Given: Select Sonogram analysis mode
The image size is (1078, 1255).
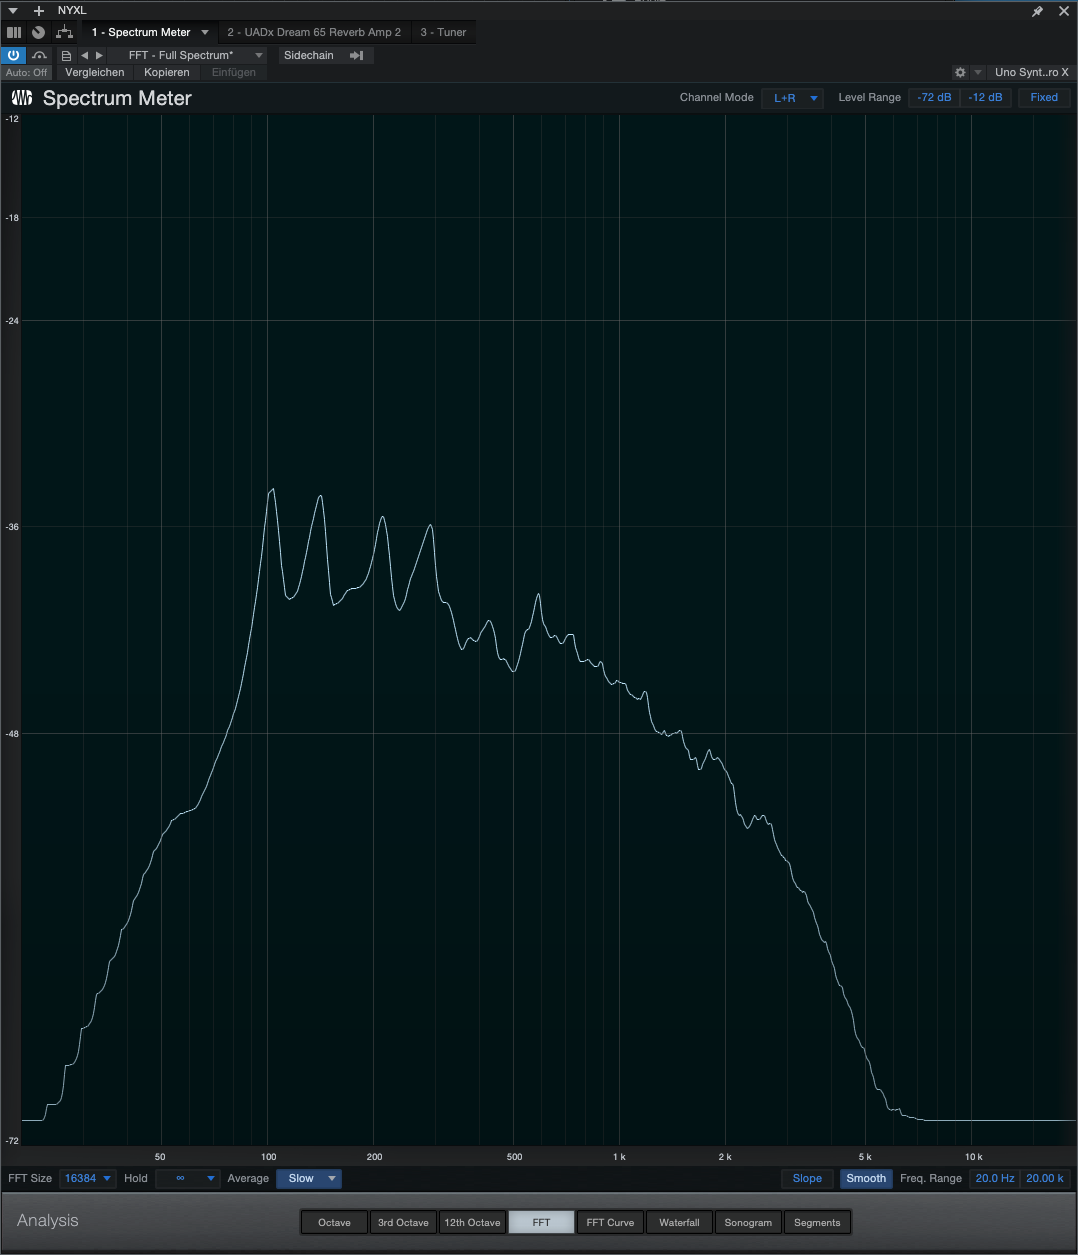Looking at the screenshot, I should (x=748, y=1223).
